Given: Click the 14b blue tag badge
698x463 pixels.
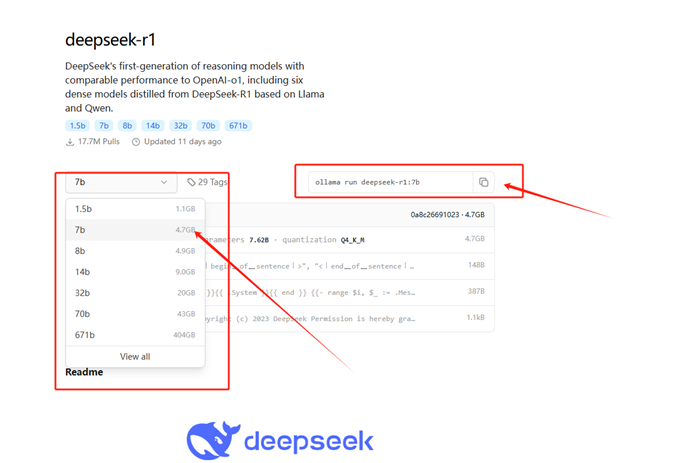Looking at the screenshot, I should pos(153,126).
